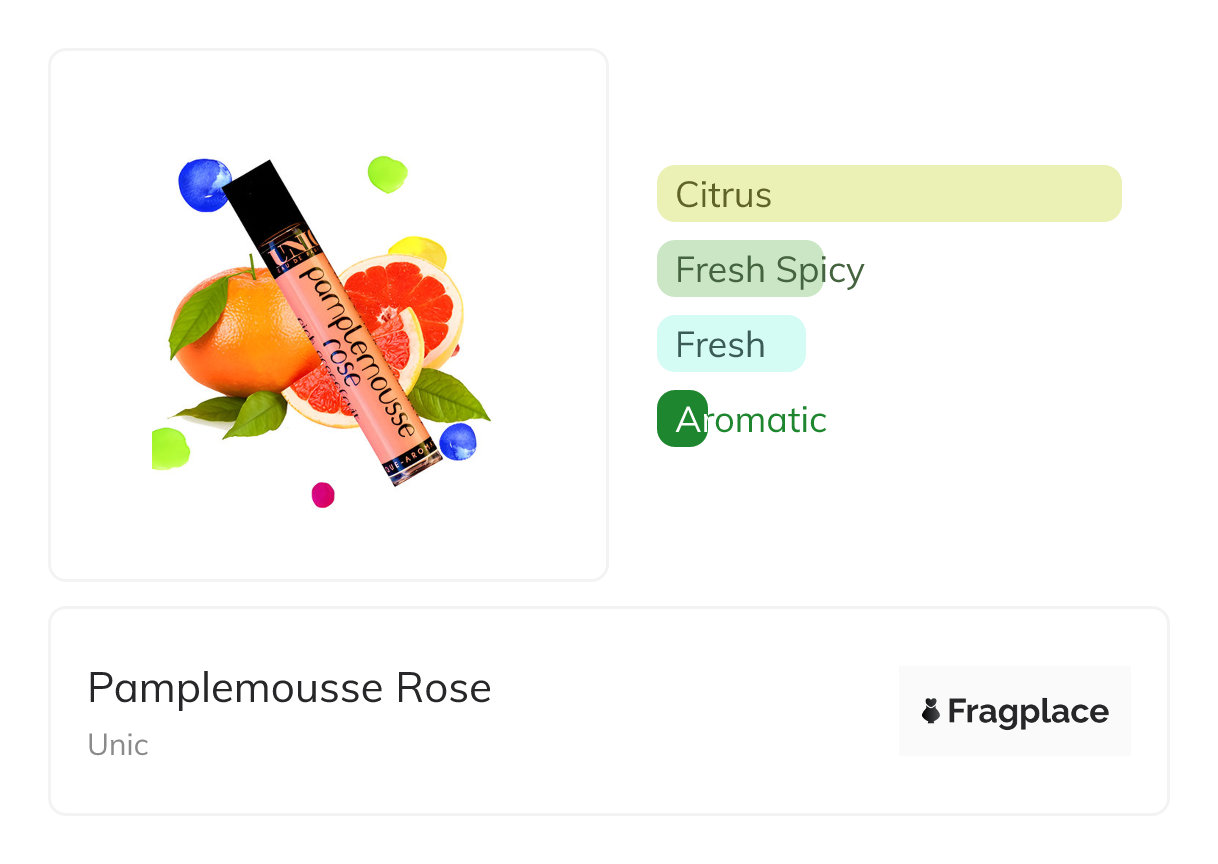The height and width of the screenshot is (864, 1218).
Task: Click the yellow blob behind the grapefruit
Action: click(417, 248)
